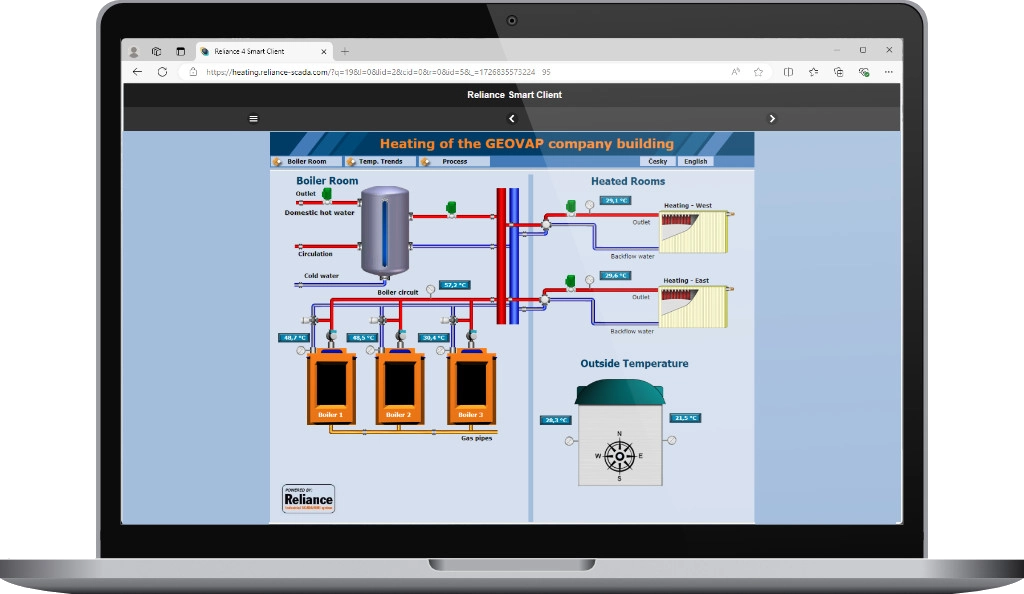This screenshot has height=594, width=1024.
Task: Open the workspaces icon next to profile
Action: [x=157, y=52]
